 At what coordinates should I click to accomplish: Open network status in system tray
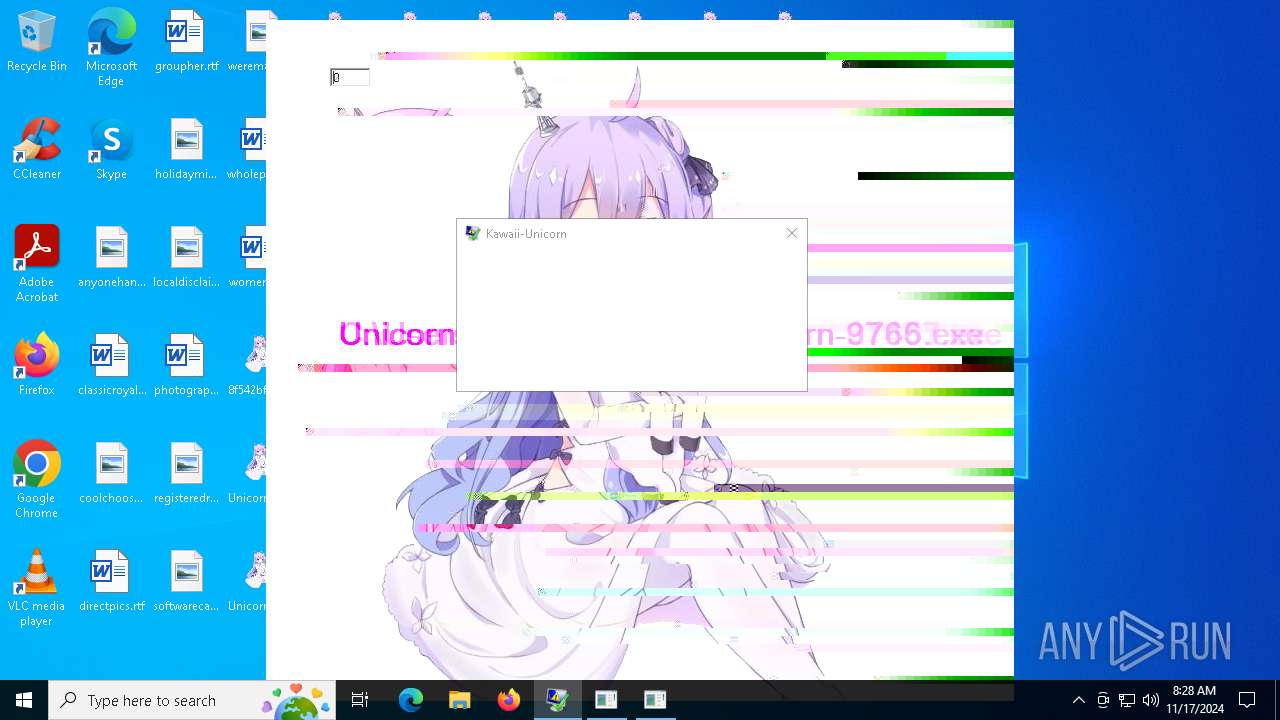click(x=1127, y=700)
